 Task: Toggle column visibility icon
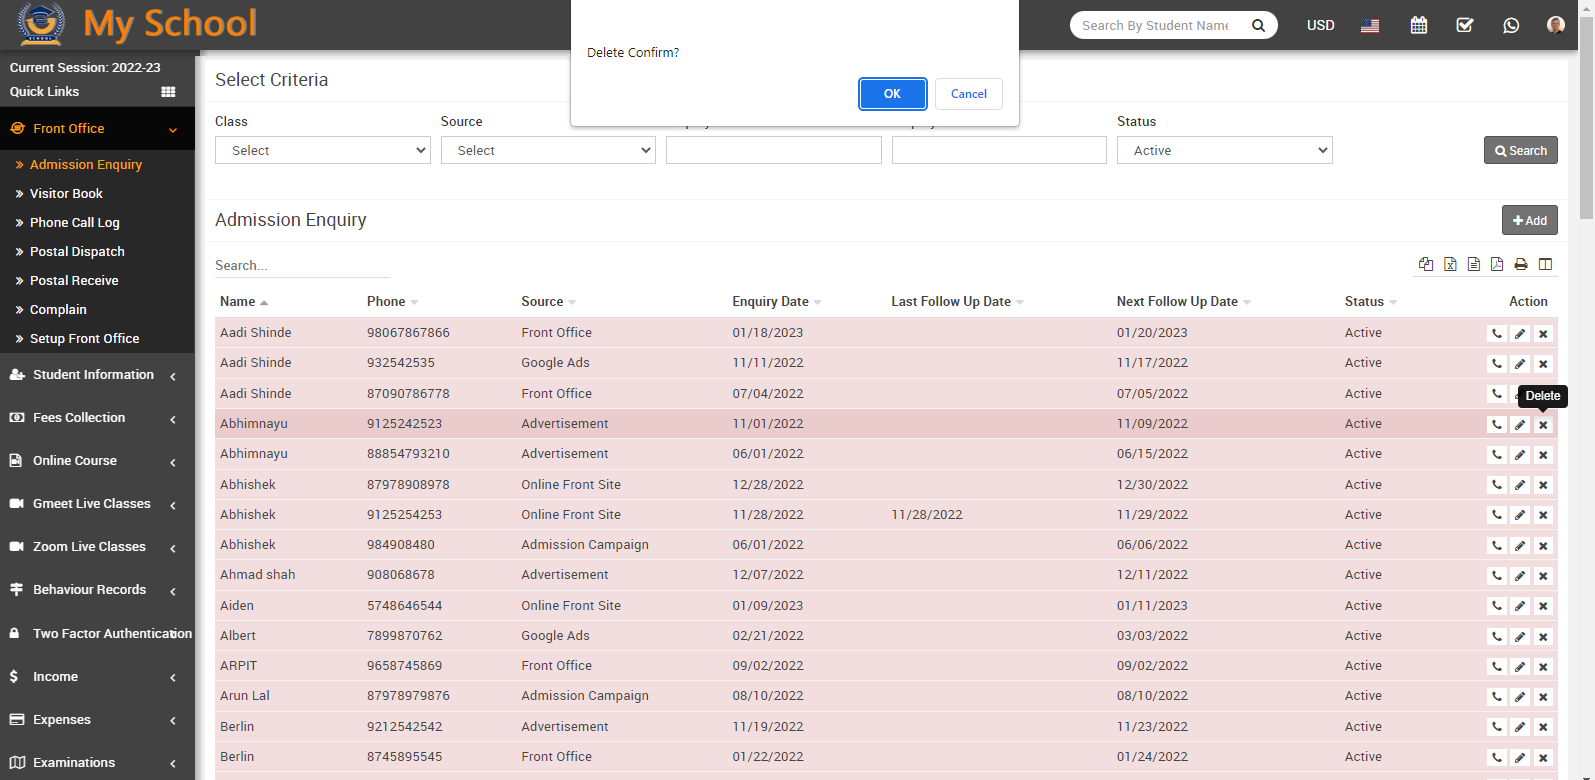pos(1545,264)
